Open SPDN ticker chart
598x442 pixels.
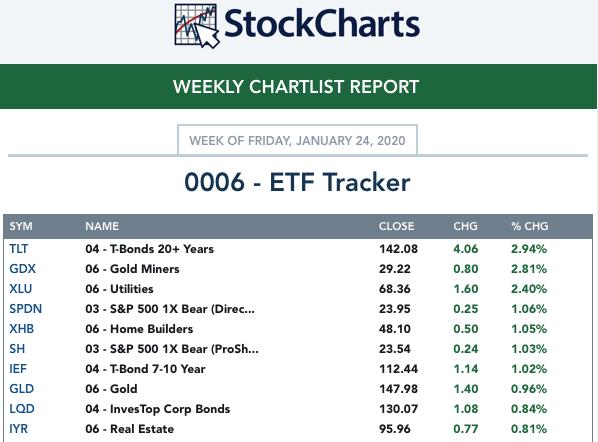coord(26,309)
